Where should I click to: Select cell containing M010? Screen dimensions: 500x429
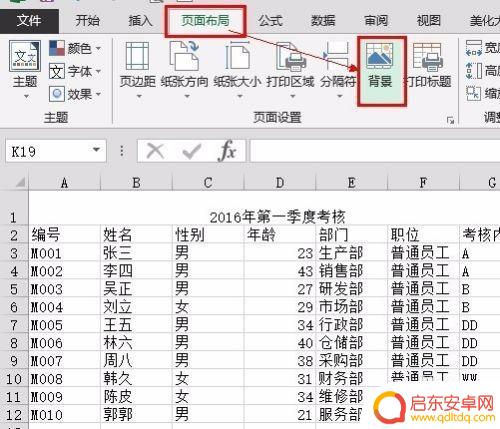pyautogui.click(x=65, y=415)
